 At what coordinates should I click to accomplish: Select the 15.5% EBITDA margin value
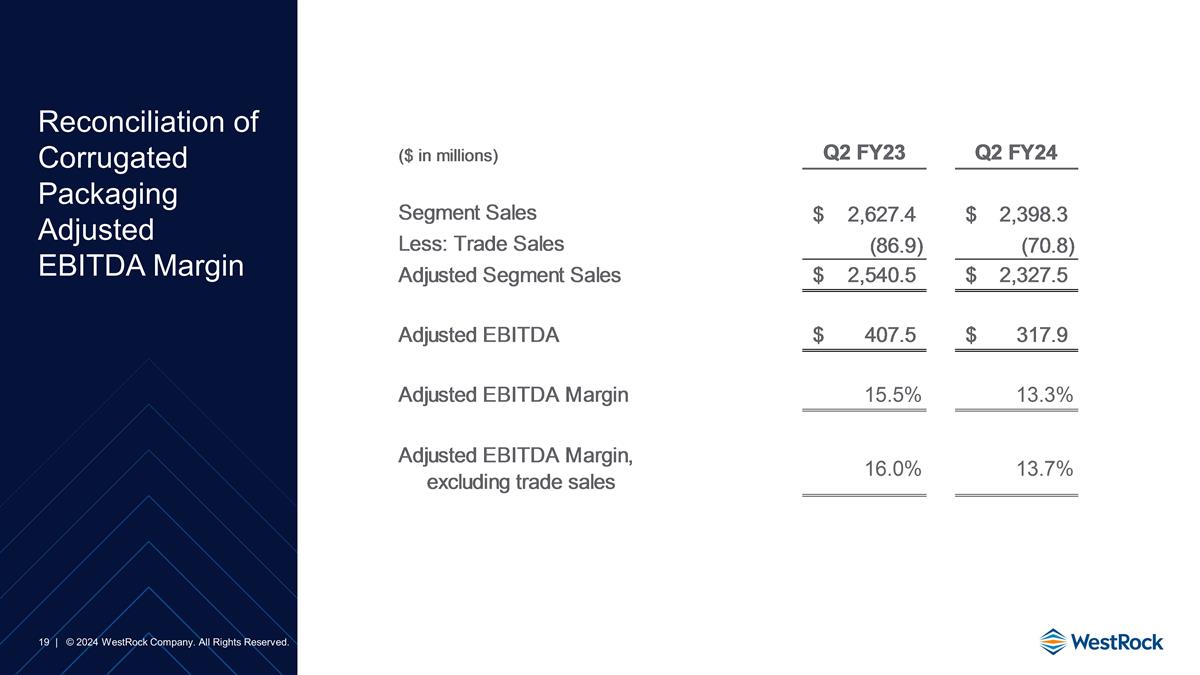coord(893,396)
